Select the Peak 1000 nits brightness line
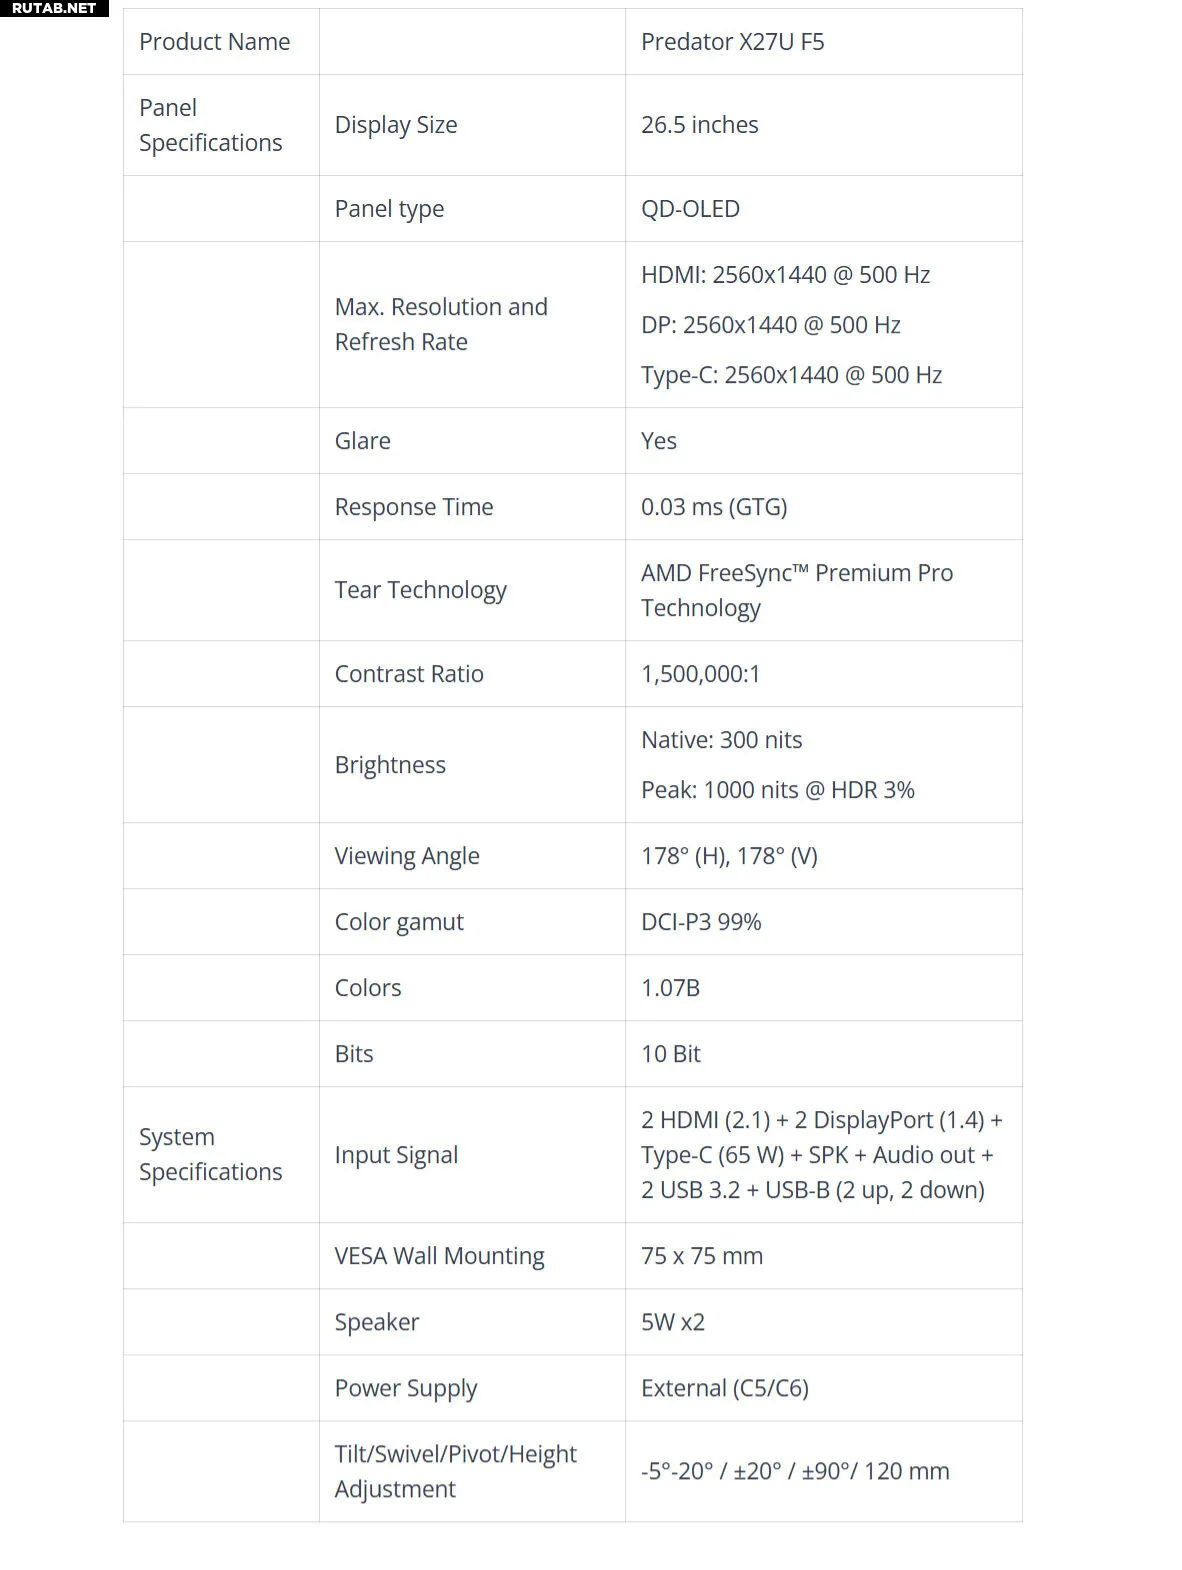Viewport: 1182px width, 1570px height. (777, 790)
